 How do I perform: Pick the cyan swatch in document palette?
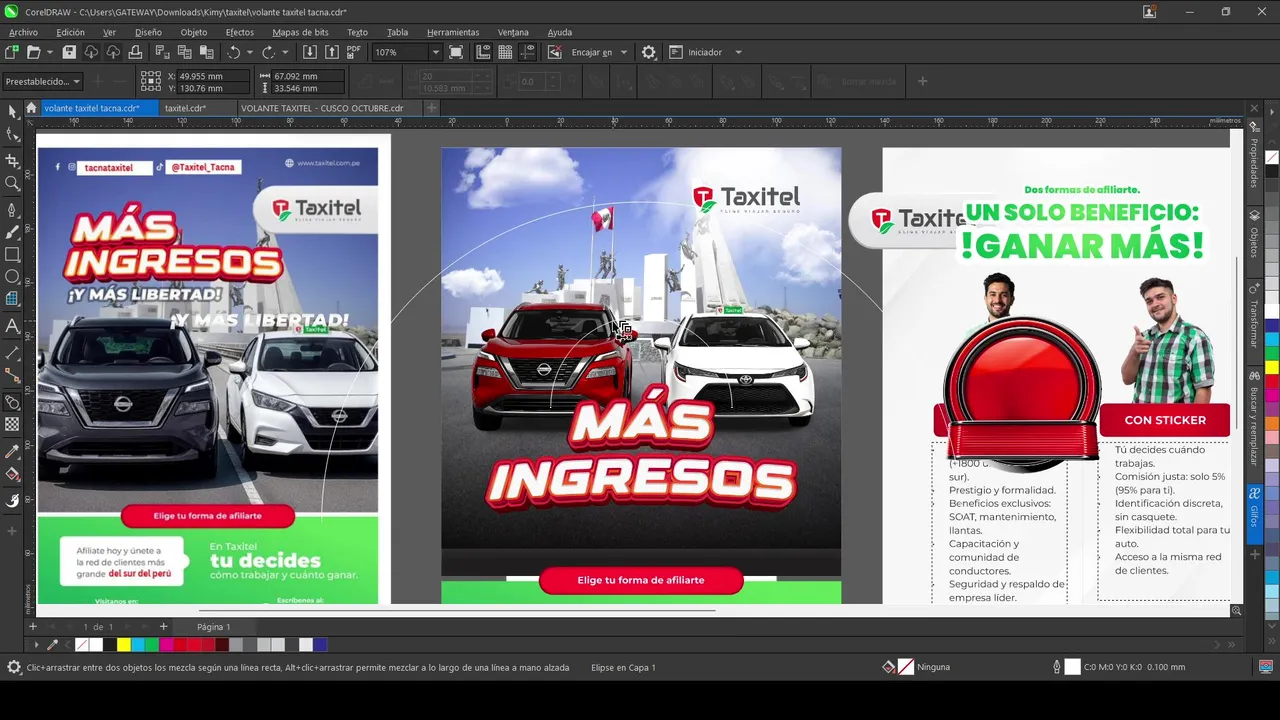(x=137, y=645)
